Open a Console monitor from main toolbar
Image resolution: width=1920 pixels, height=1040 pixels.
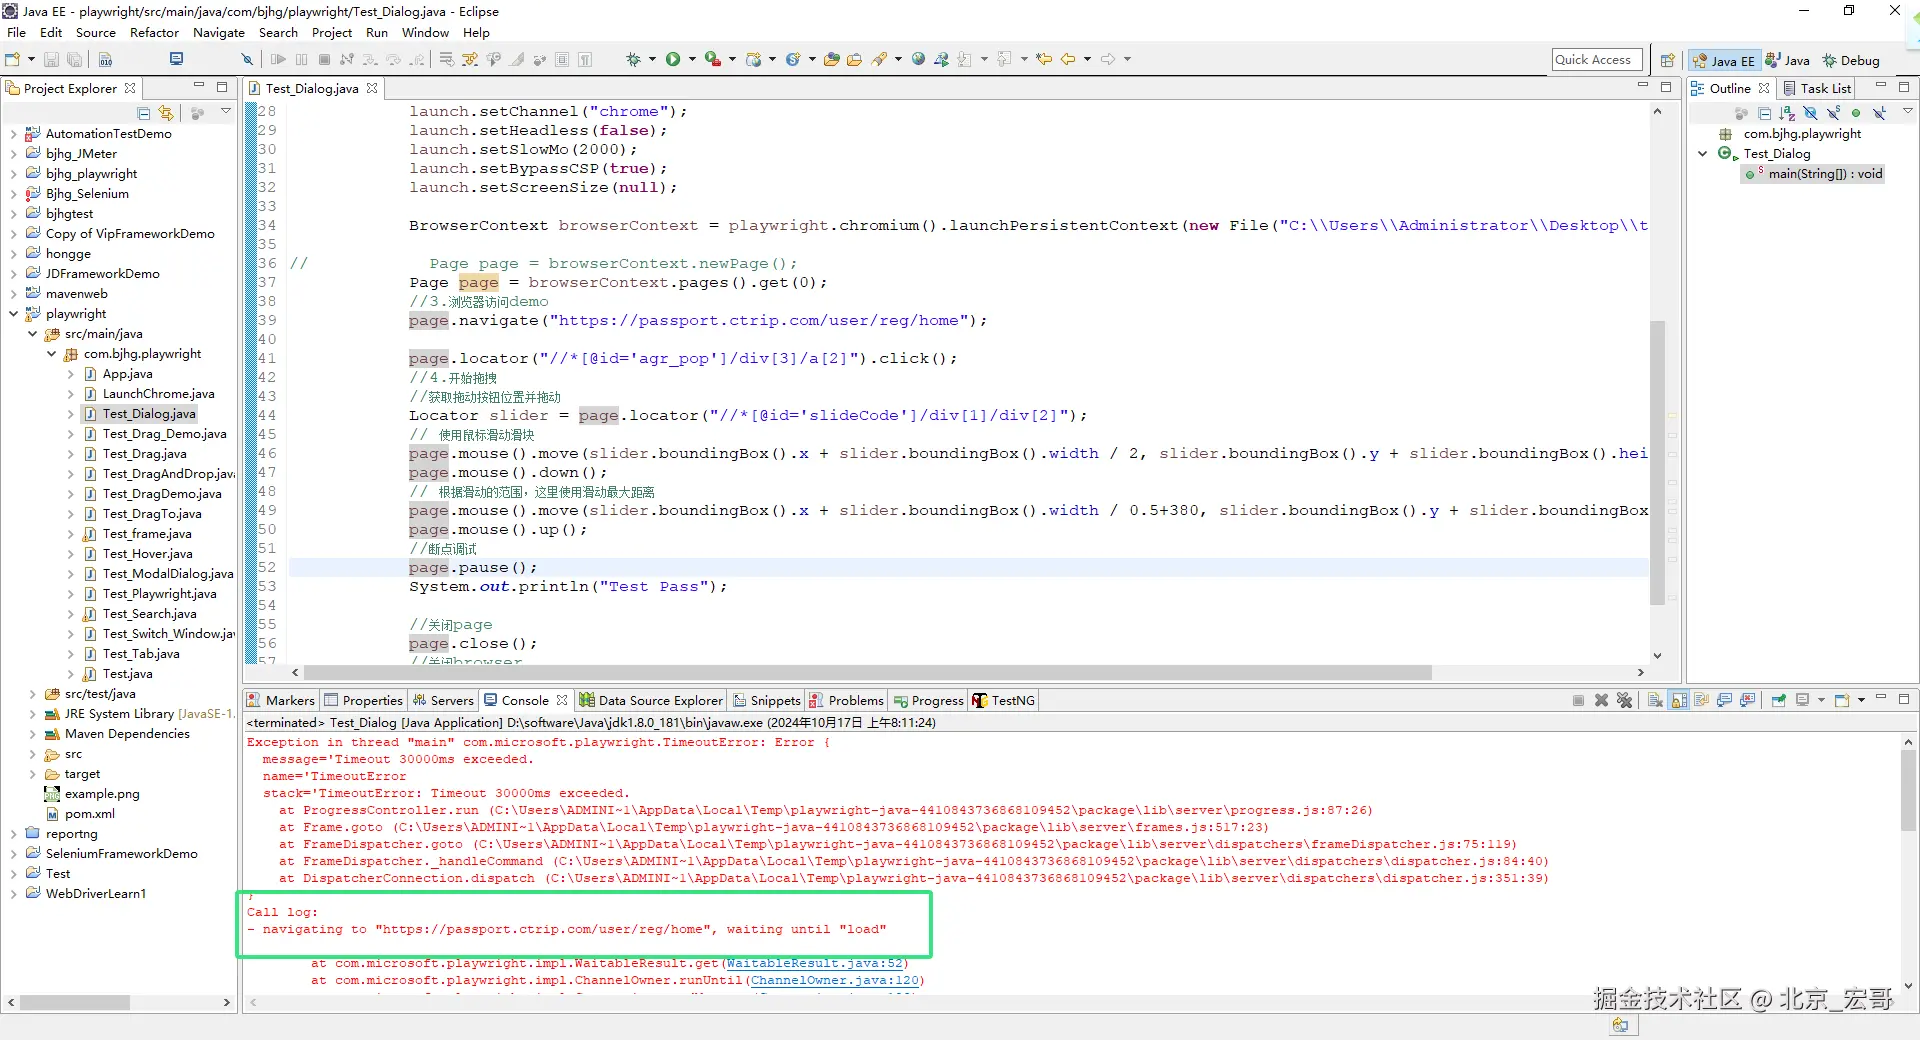[x=177, y=60]
